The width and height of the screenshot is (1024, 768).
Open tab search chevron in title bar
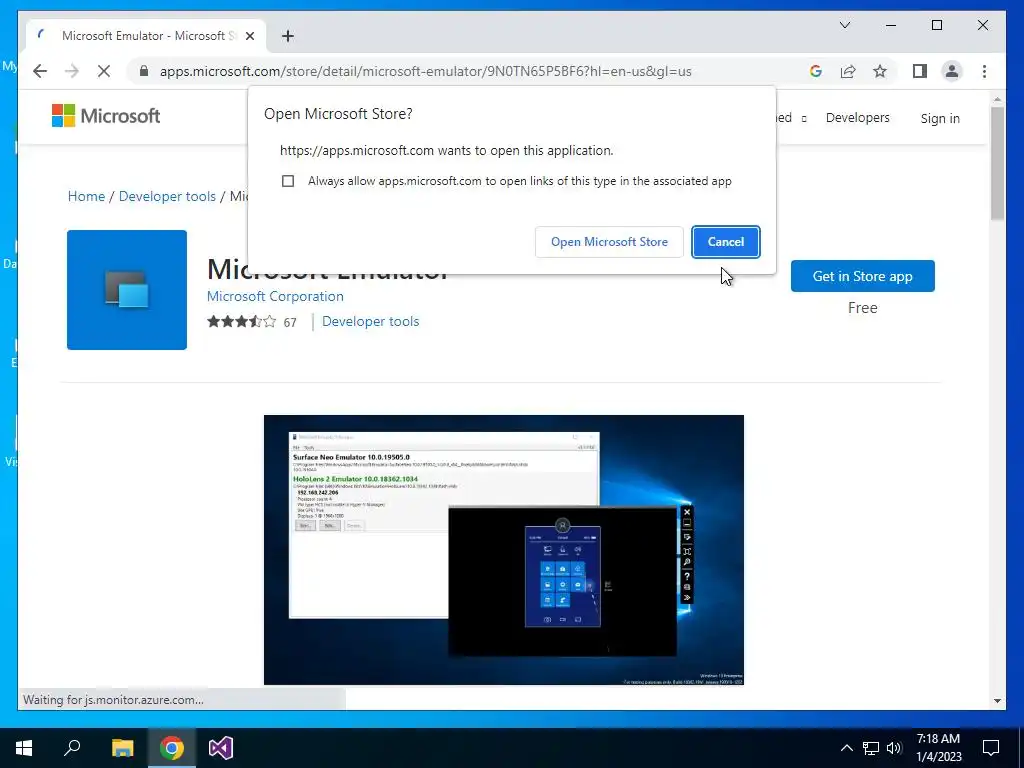[x=845, y=25]
